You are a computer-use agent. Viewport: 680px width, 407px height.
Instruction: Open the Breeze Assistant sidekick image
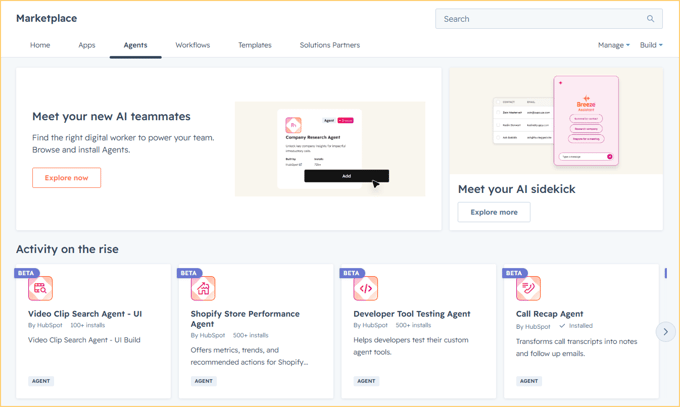[556, 121]
